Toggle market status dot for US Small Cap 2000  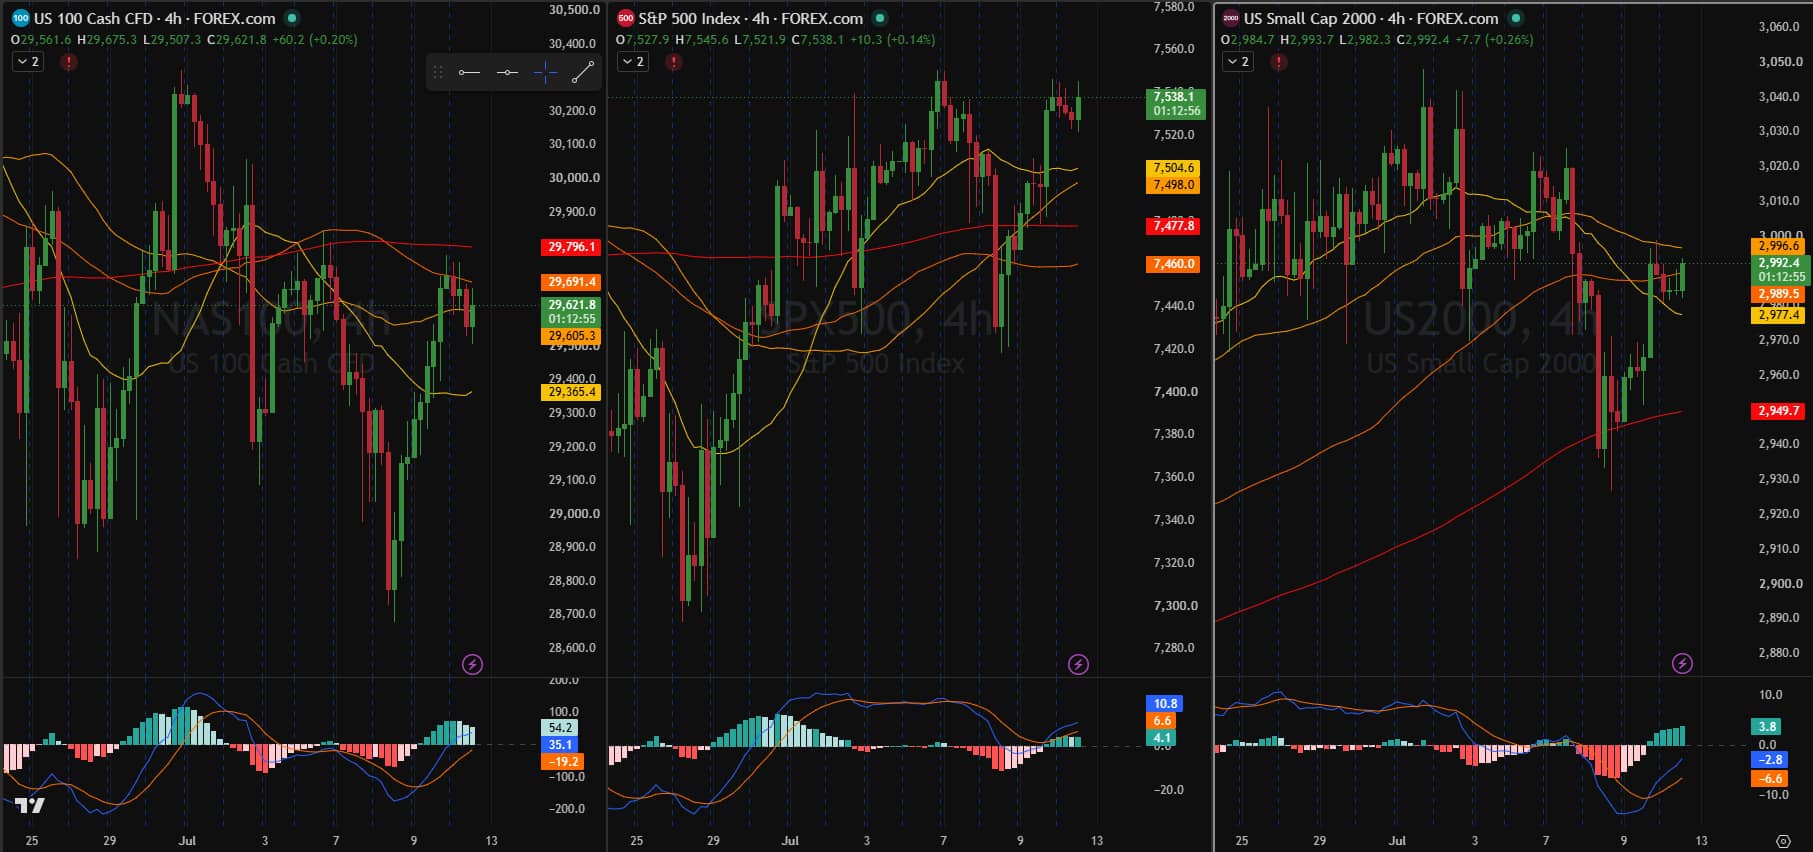[x=1515, y=18]
